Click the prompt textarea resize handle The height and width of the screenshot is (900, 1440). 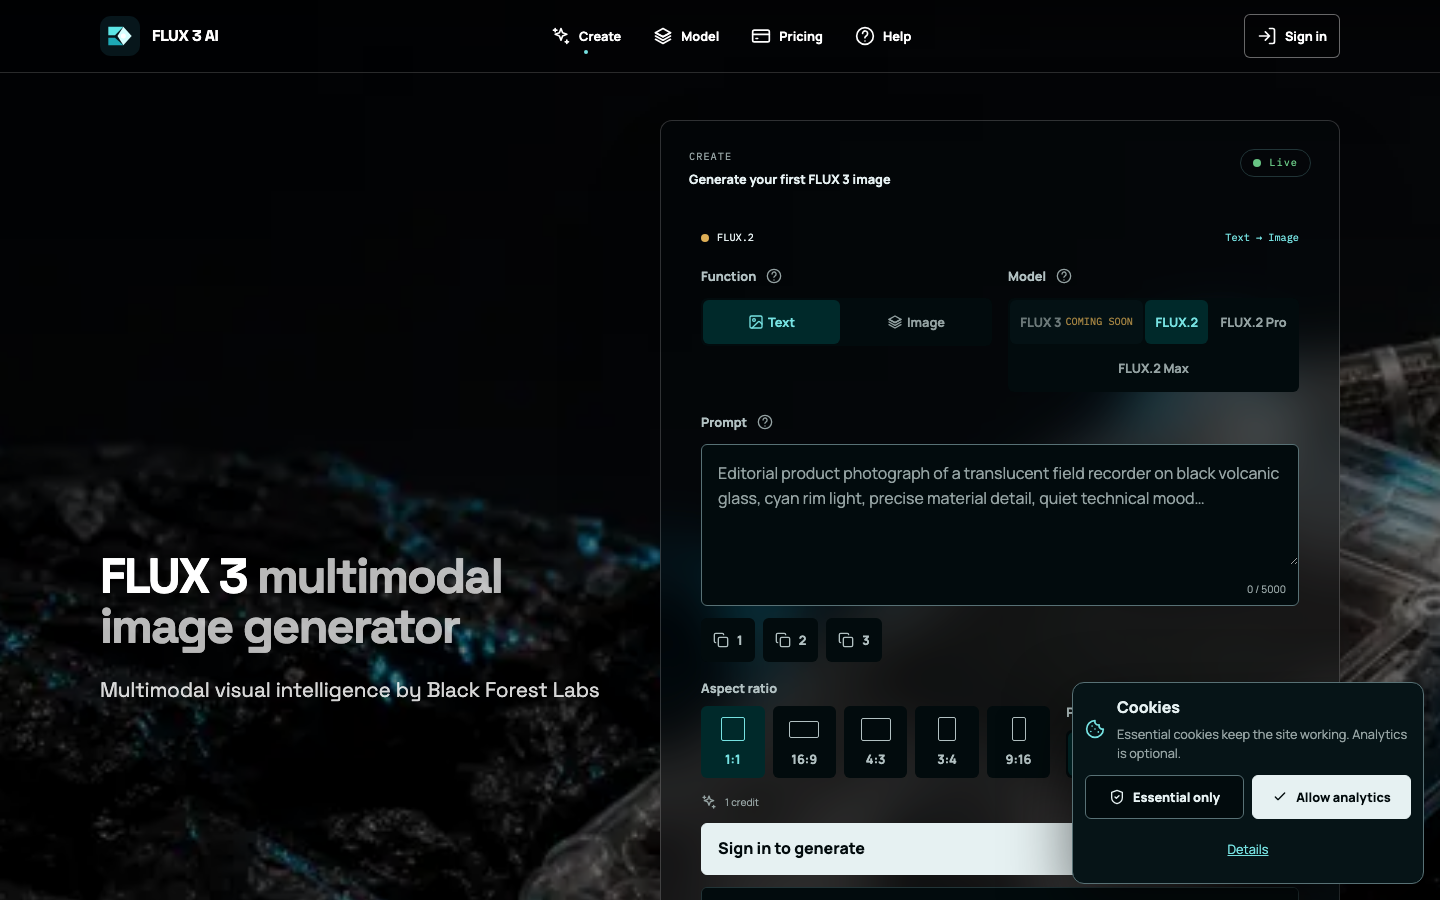coord(1292,559)
